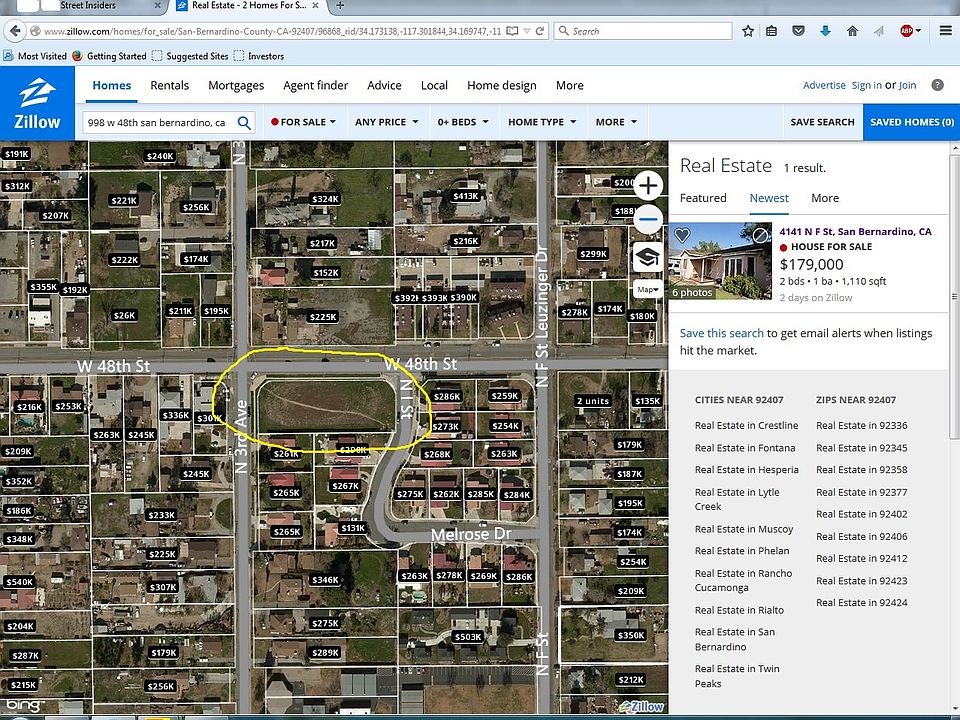Image resolution: width=960 pixels, height=720 pixels.
Task: Open the Mortgages menu
Action: tap(236, 86)
